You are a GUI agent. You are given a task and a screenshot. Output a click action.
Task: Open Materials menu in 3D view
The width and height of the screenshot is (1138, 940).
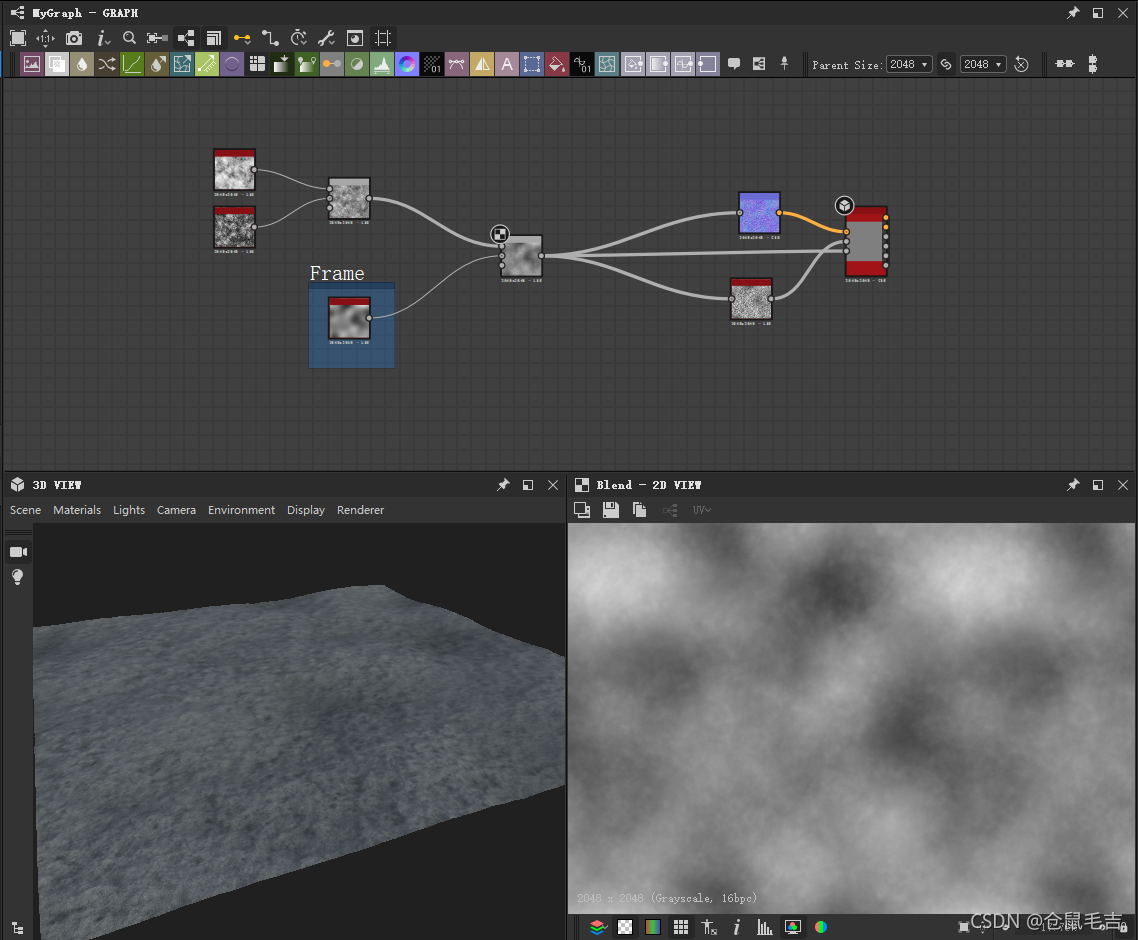point(77,510)
